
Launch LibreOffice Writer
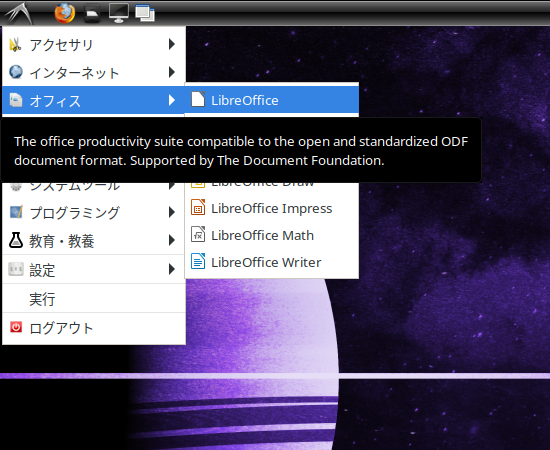pyautogui.click(x=272, y=262)
